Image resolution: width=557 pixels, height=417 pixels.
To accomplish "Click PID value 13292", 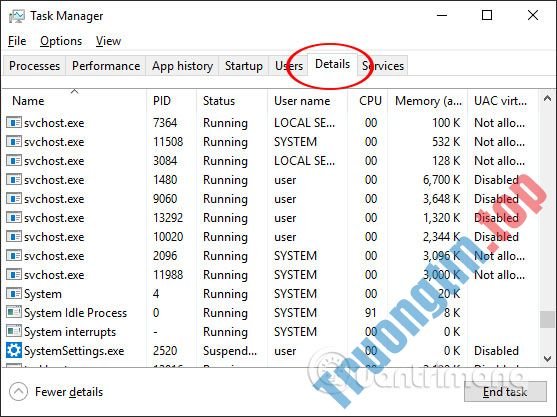I will click(x=168, y=218).
